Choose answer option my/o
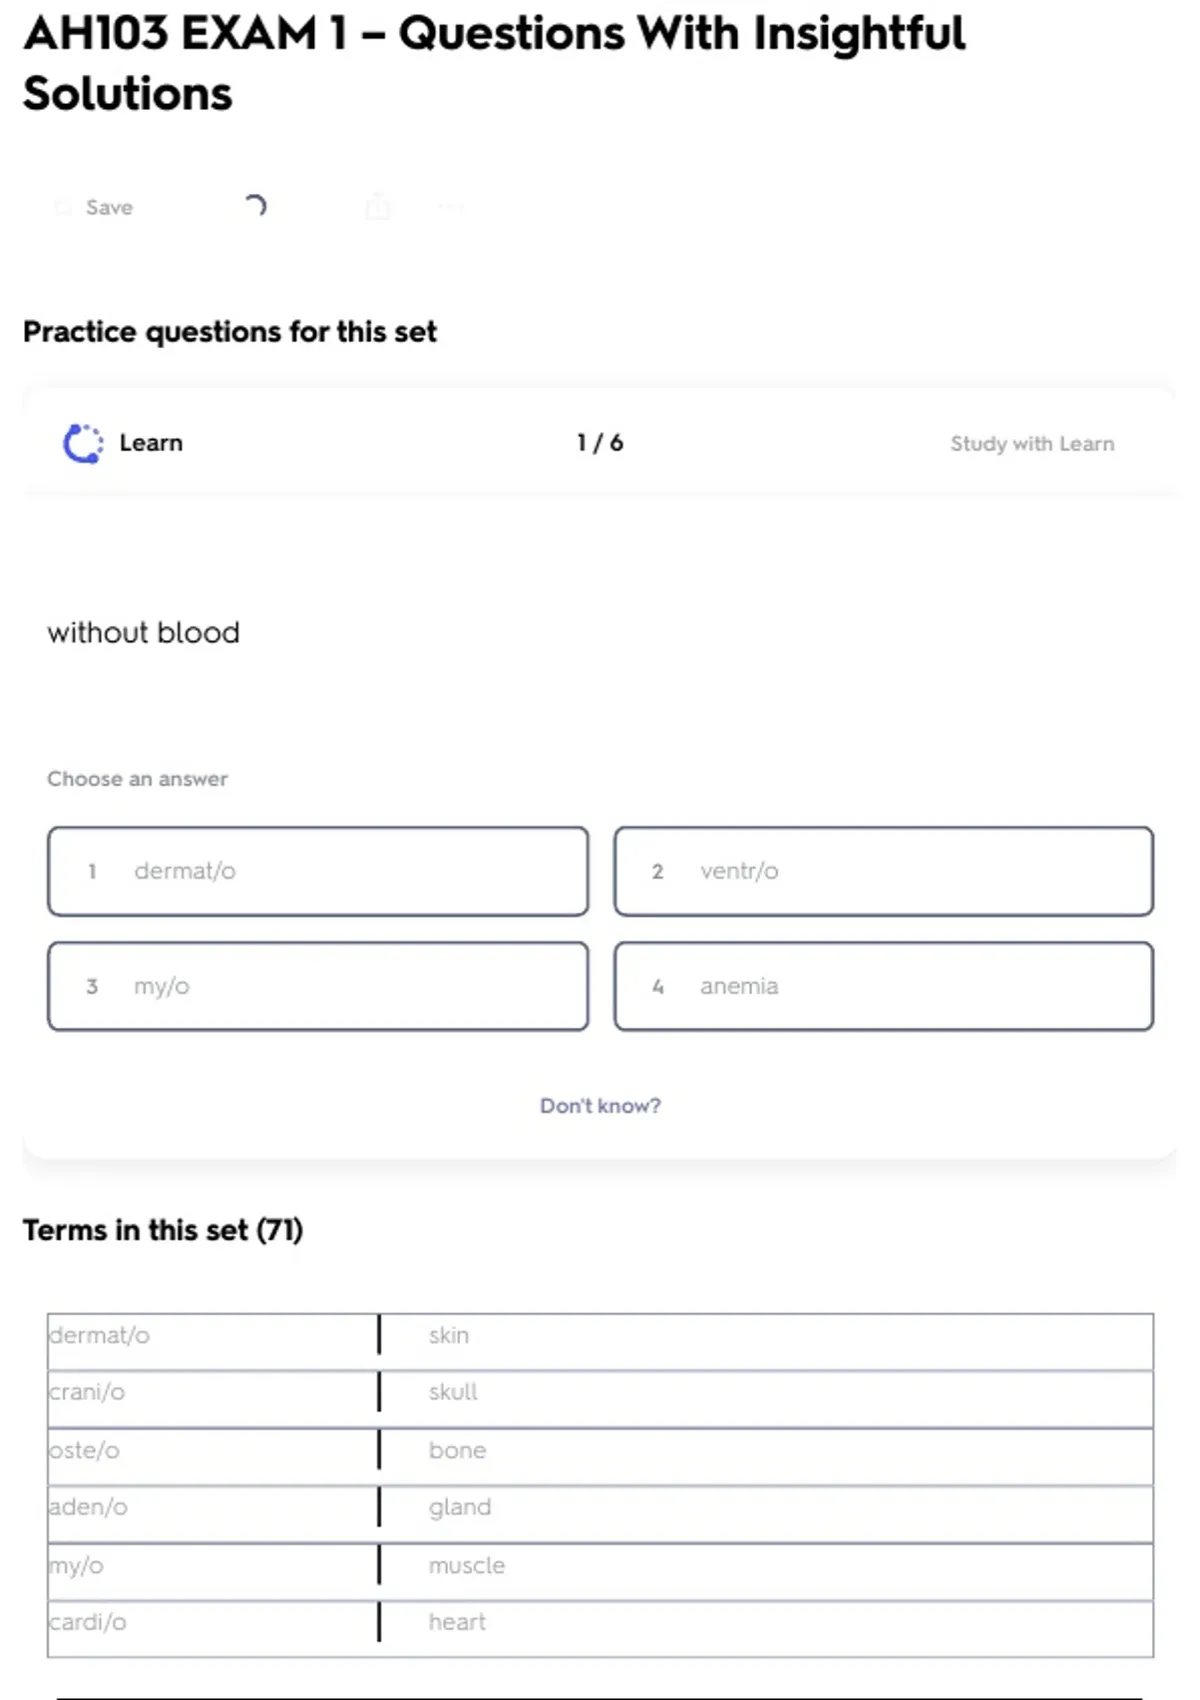This screenshot has width=1200, height=1700. coord(318,986)
